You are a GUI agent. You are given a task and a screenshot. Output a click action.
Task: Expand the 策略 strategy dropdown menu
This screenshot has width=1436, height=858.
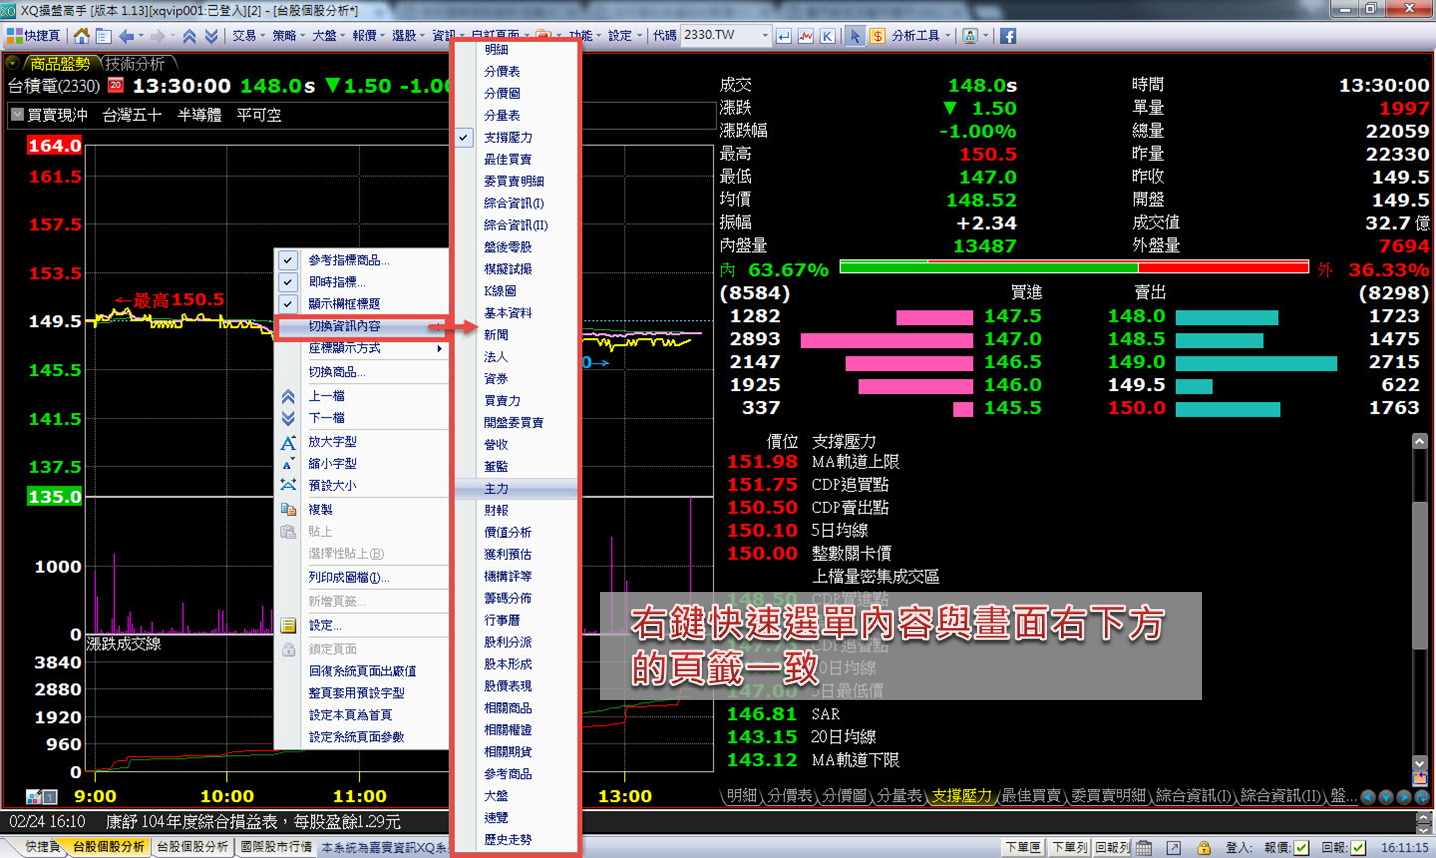click(x=289, y=36)
